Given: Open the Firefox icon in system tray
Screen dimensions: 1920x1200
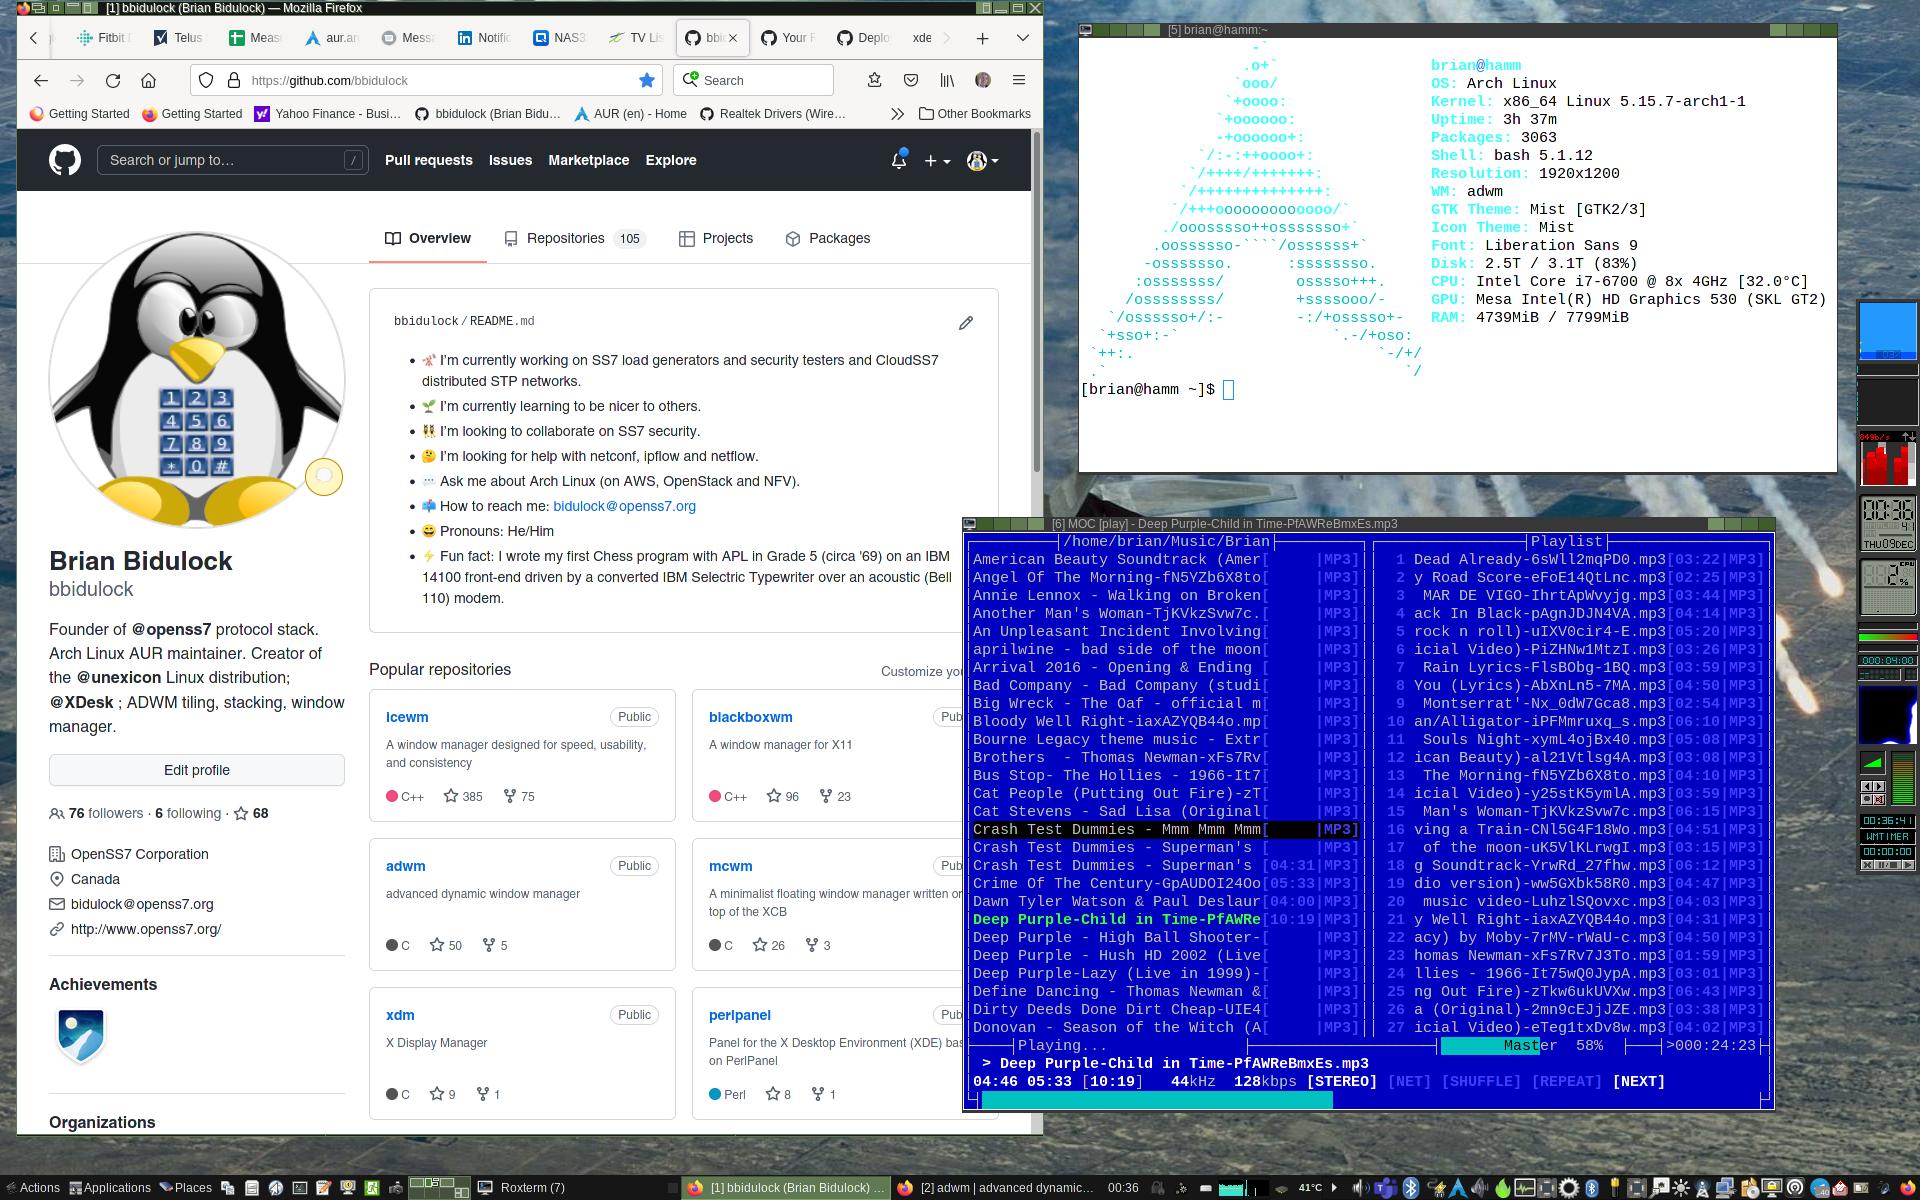Looking at the screenshot, I should pyautogui.click(x=1908, y=1188).
